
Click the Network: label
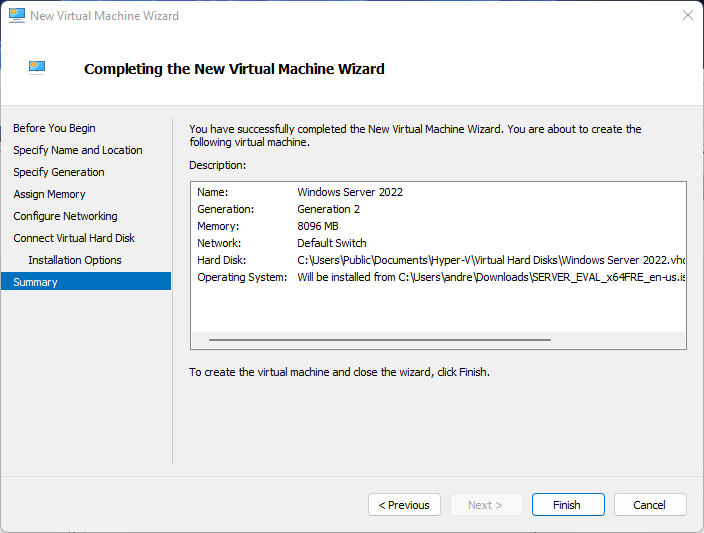click(219, 243)
